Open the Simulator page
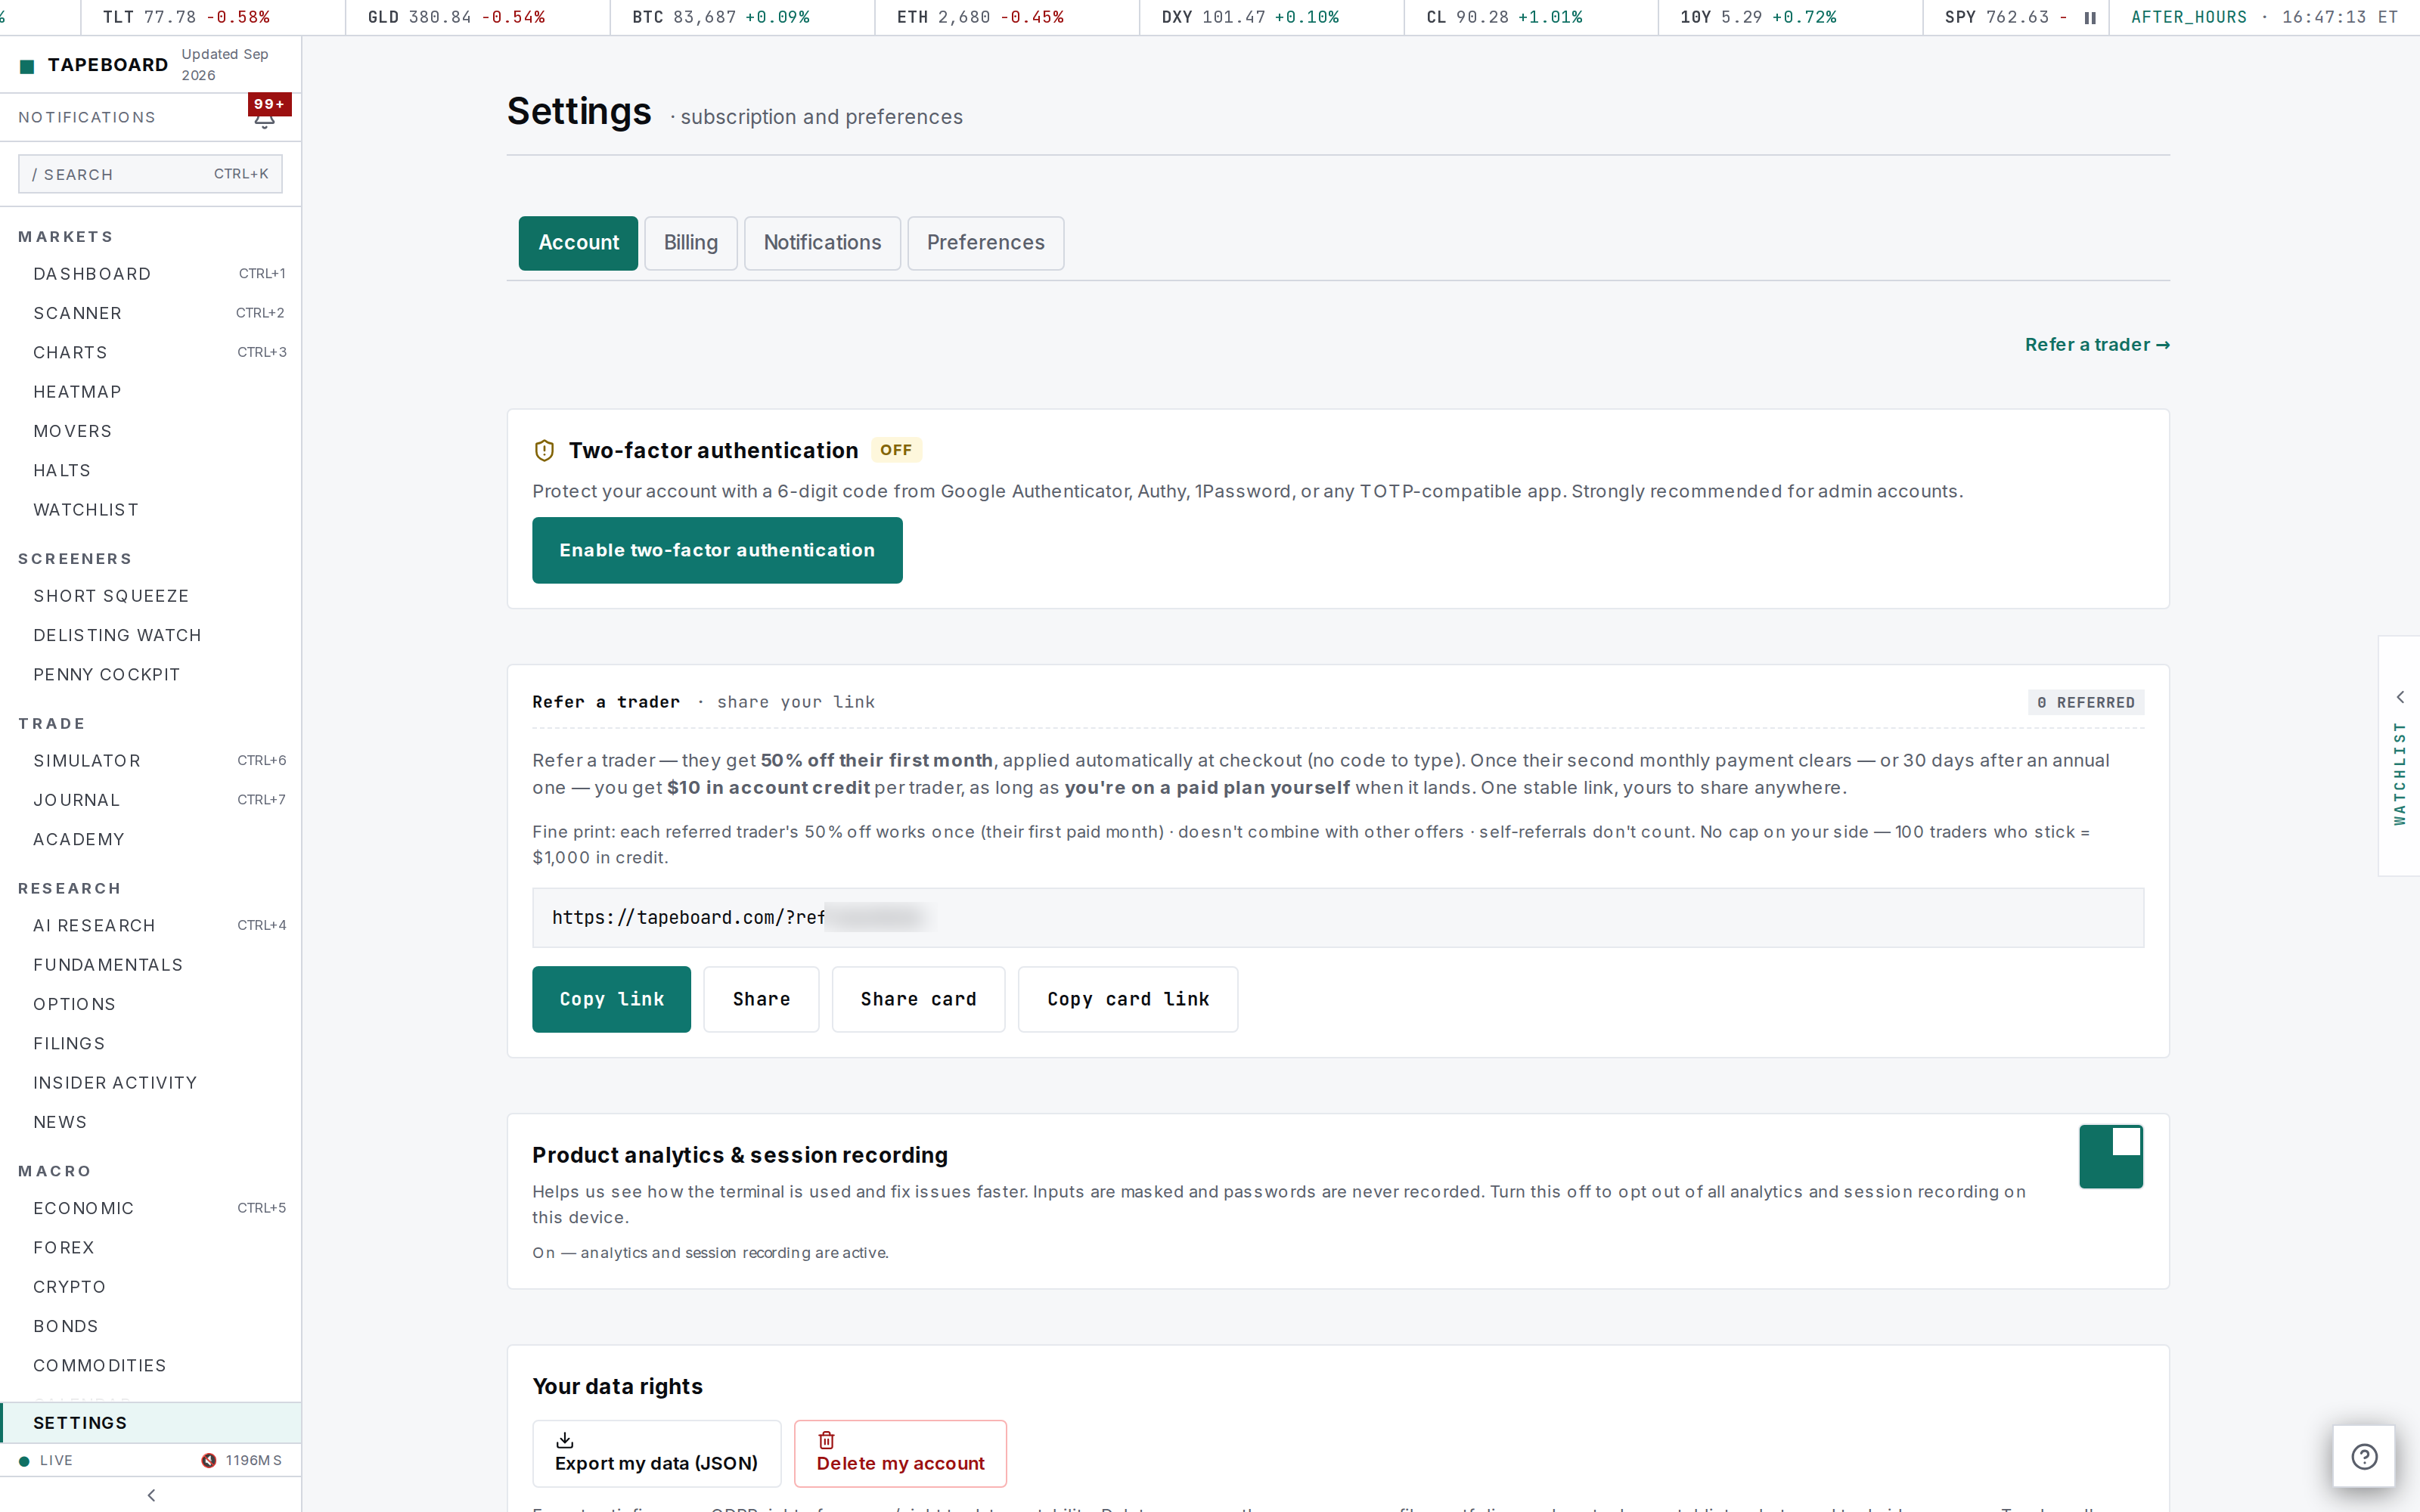Image resolution: width=2420 pixels, height=1512 pixels. (151, 761)
